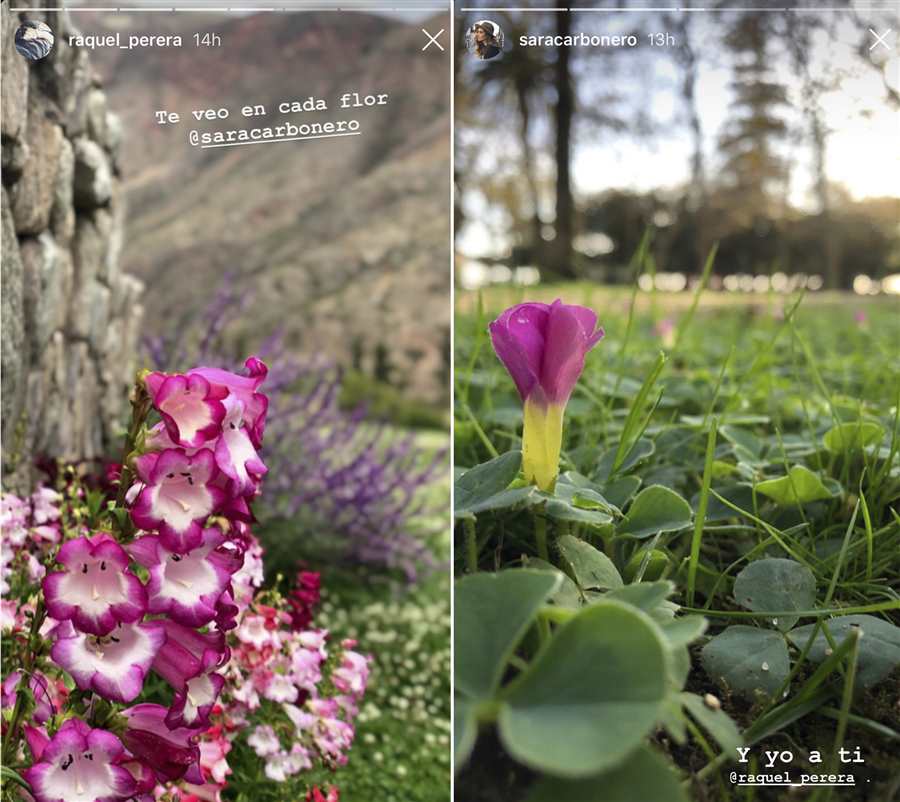The width and height of the screenshot is (900, 802).
Task: Click the 13h timestamp
Action: (x=661, y=40)
